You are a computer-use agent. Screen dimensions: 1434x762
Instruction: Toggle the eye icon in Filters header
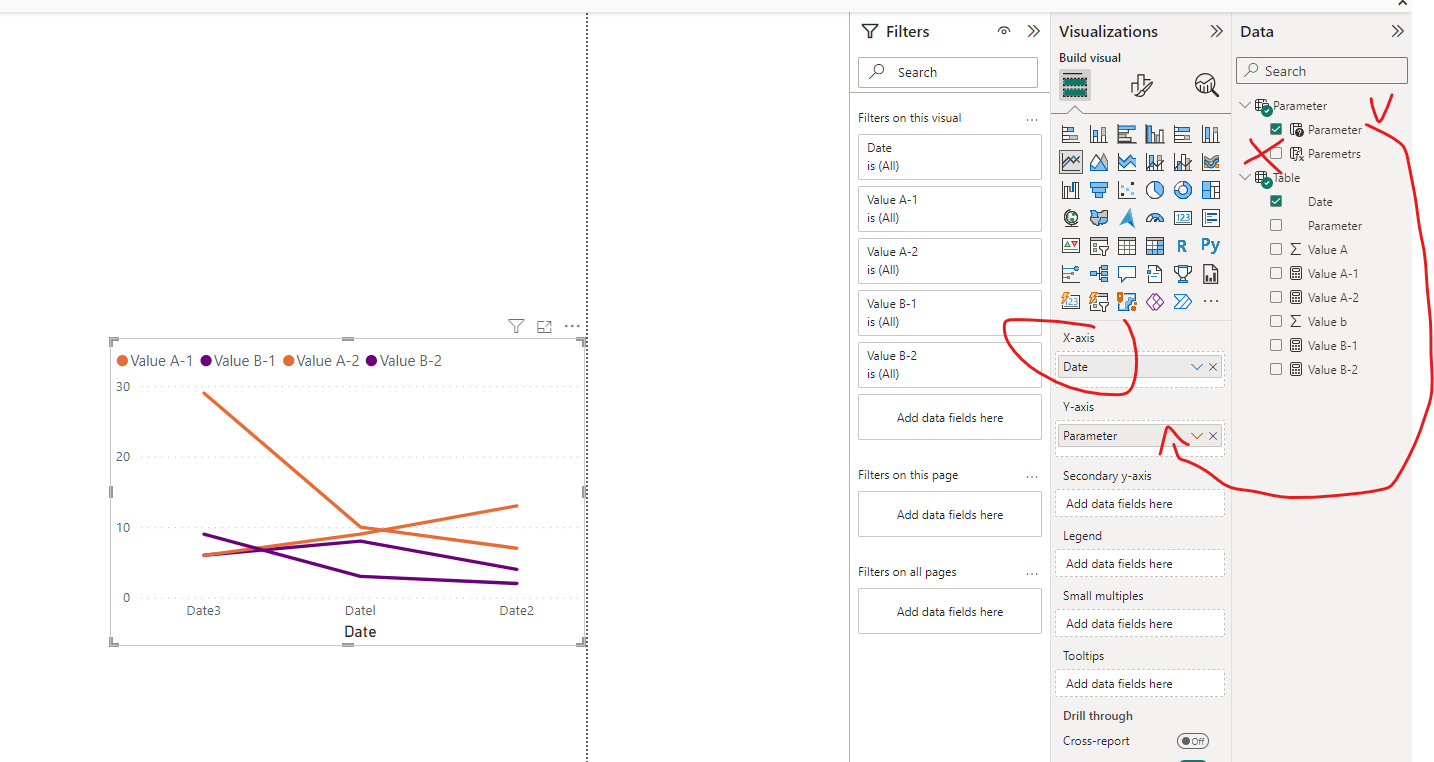coord(1004,31)
